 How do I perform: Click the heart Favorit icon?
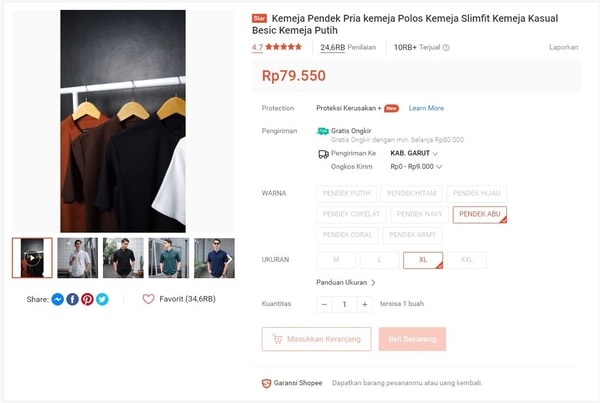(148, 299)
